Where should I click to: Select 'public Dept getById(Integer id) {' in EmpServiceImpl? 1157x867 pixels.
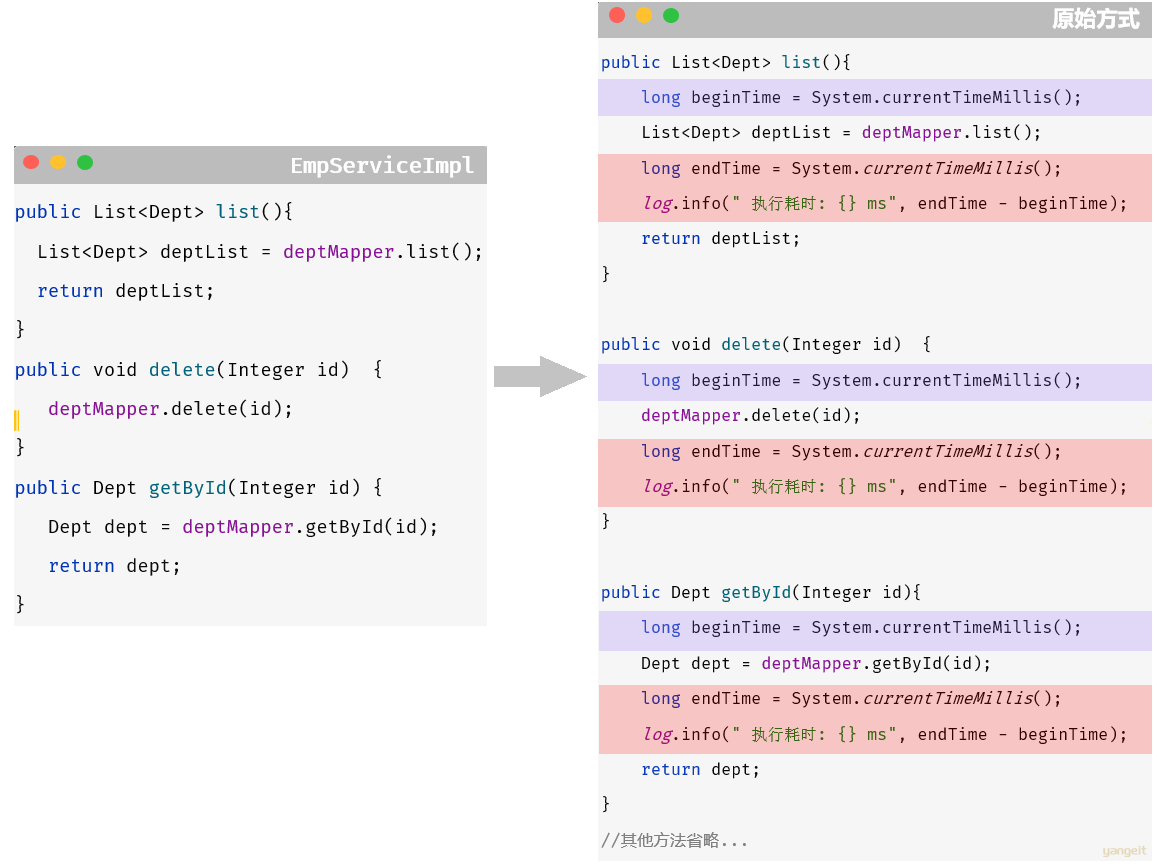[198, 488]
